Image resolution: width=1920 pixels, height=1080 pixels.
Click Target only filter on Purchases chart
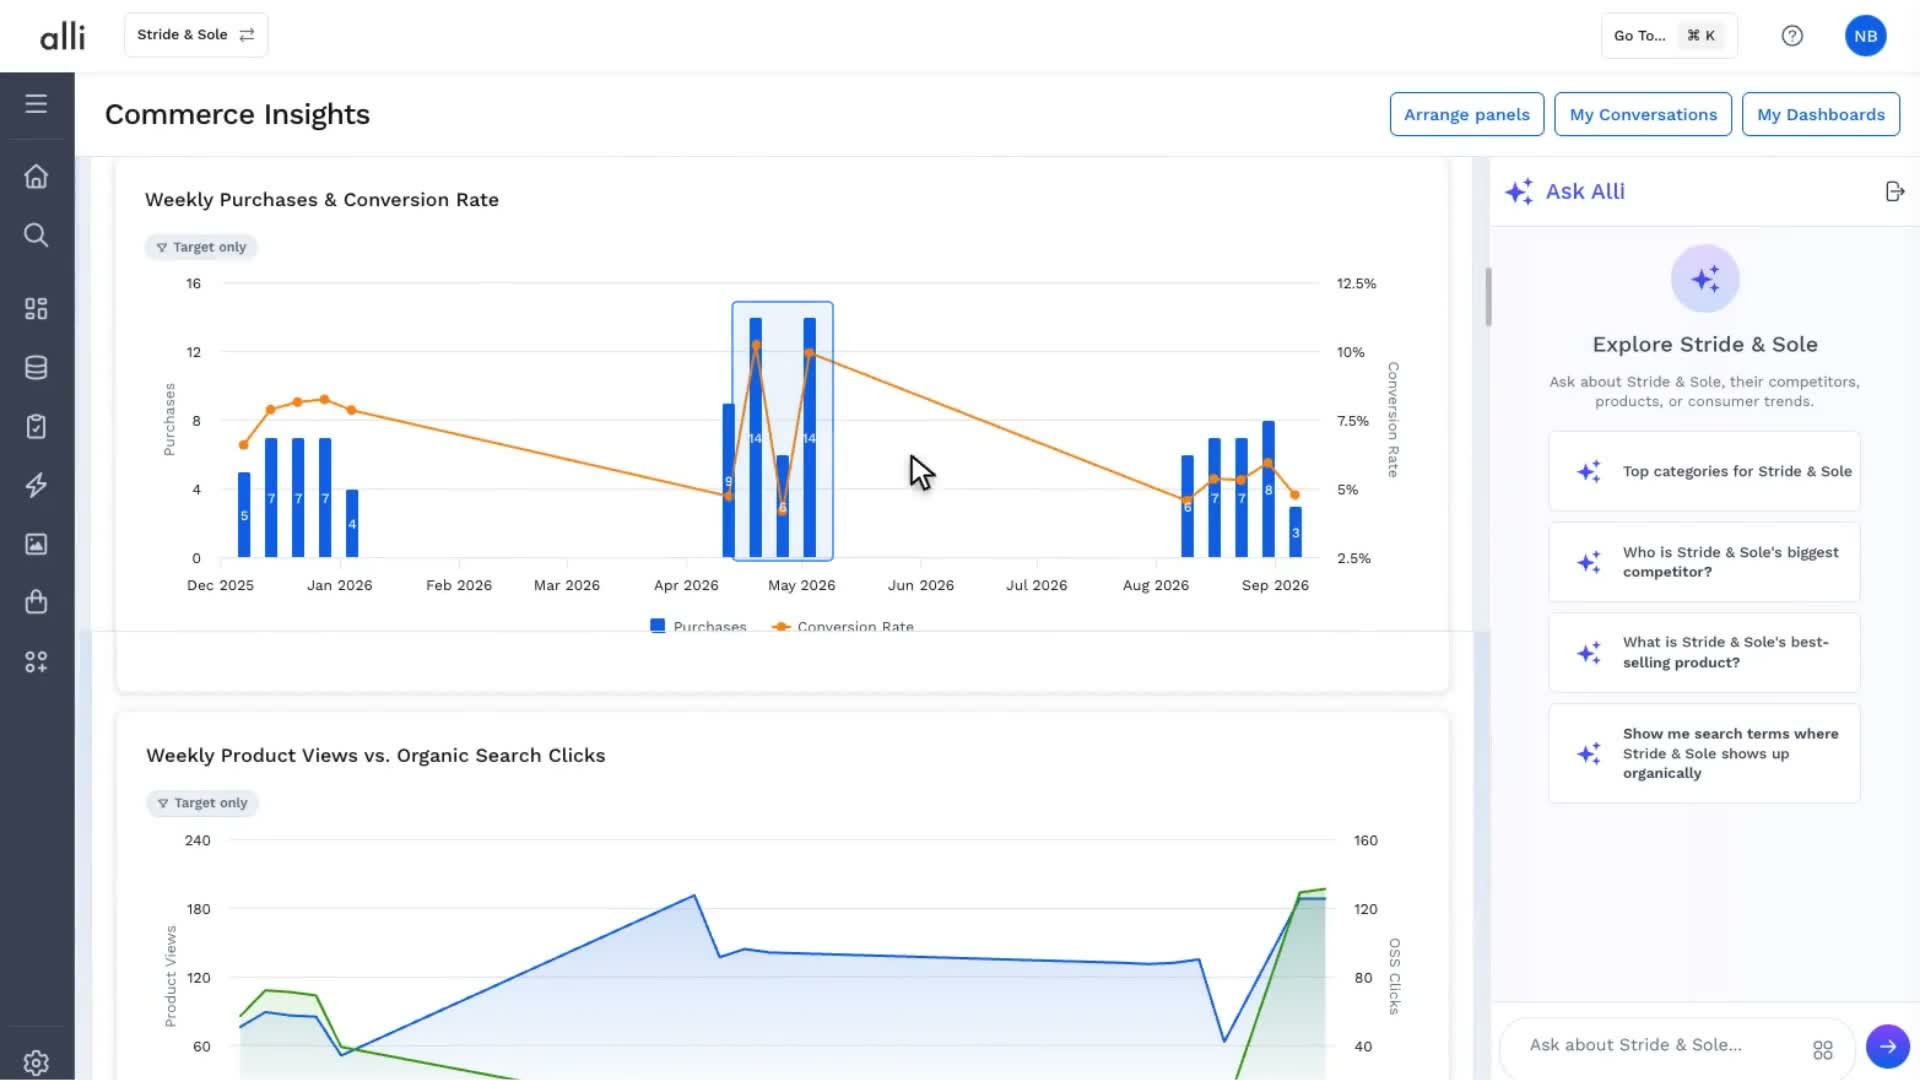(201, 247)
